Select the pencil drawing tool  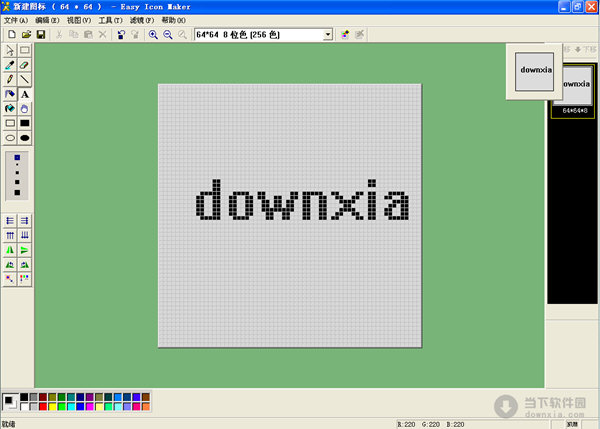pos(10,80)
